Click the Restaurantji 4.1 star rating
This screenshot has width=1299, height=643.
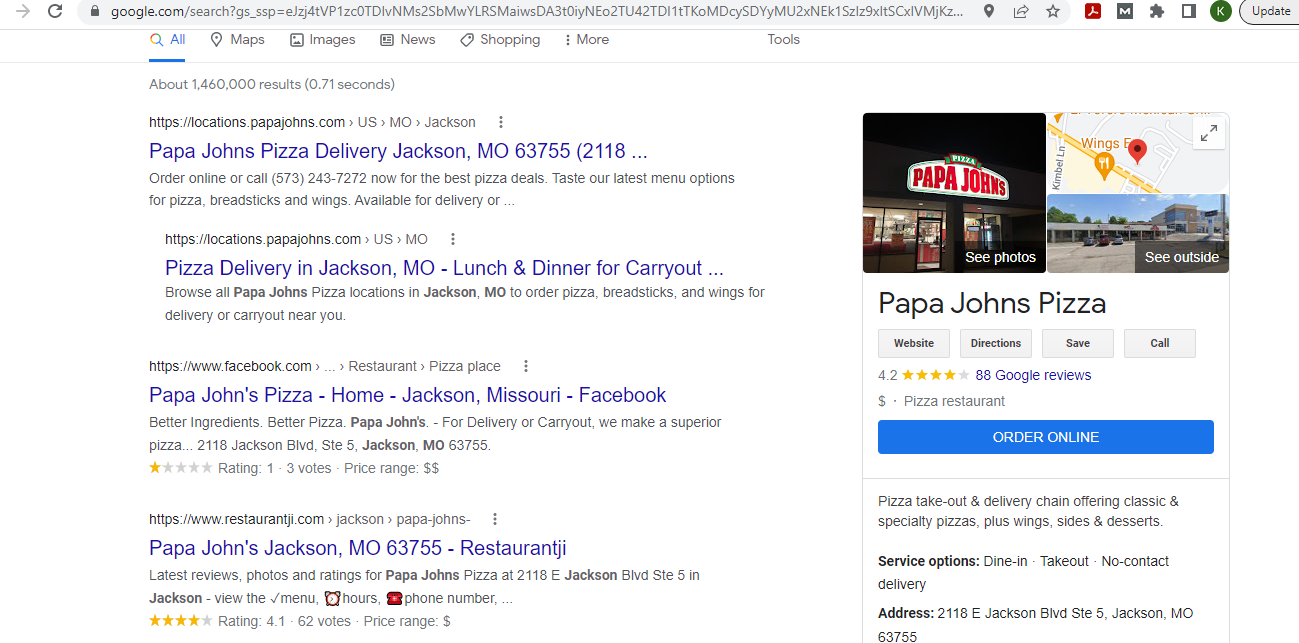coord(181,621)
